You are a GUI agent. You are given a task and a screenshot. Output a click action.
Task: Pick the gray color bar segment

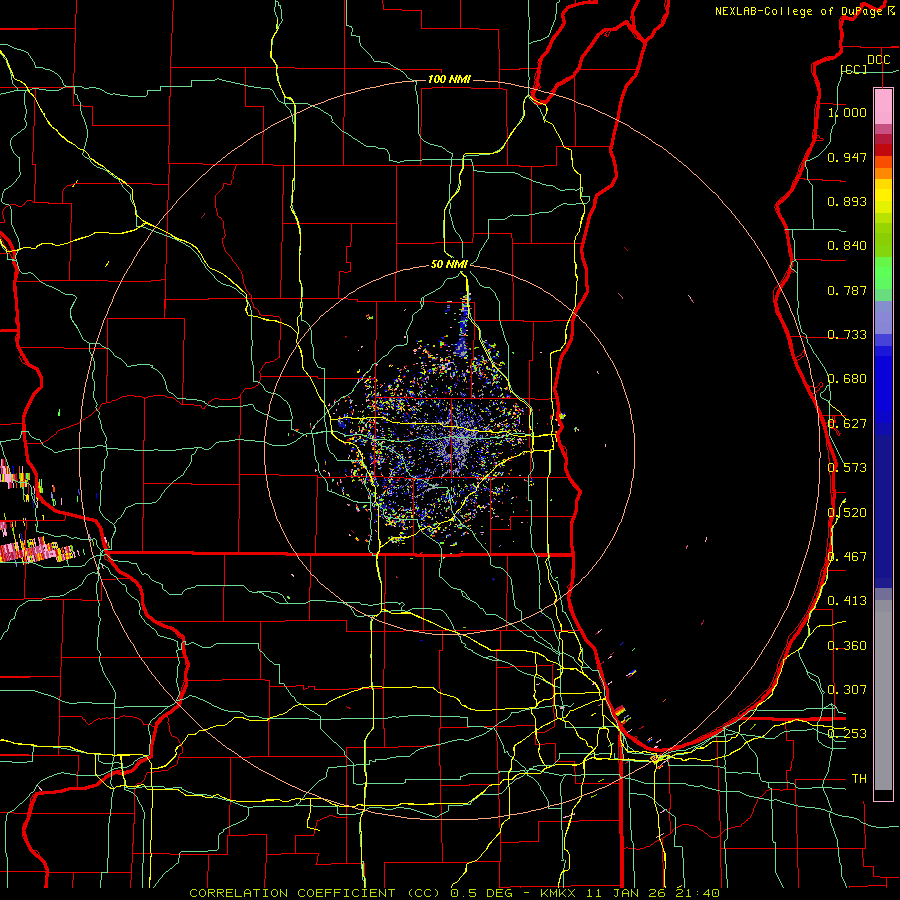pyautogui.click(x=883, y=695)
